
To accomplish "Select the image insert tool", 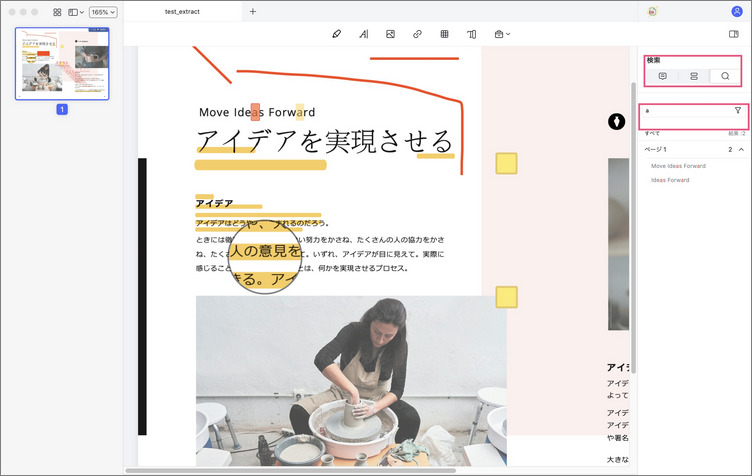I will coord(390,34).
